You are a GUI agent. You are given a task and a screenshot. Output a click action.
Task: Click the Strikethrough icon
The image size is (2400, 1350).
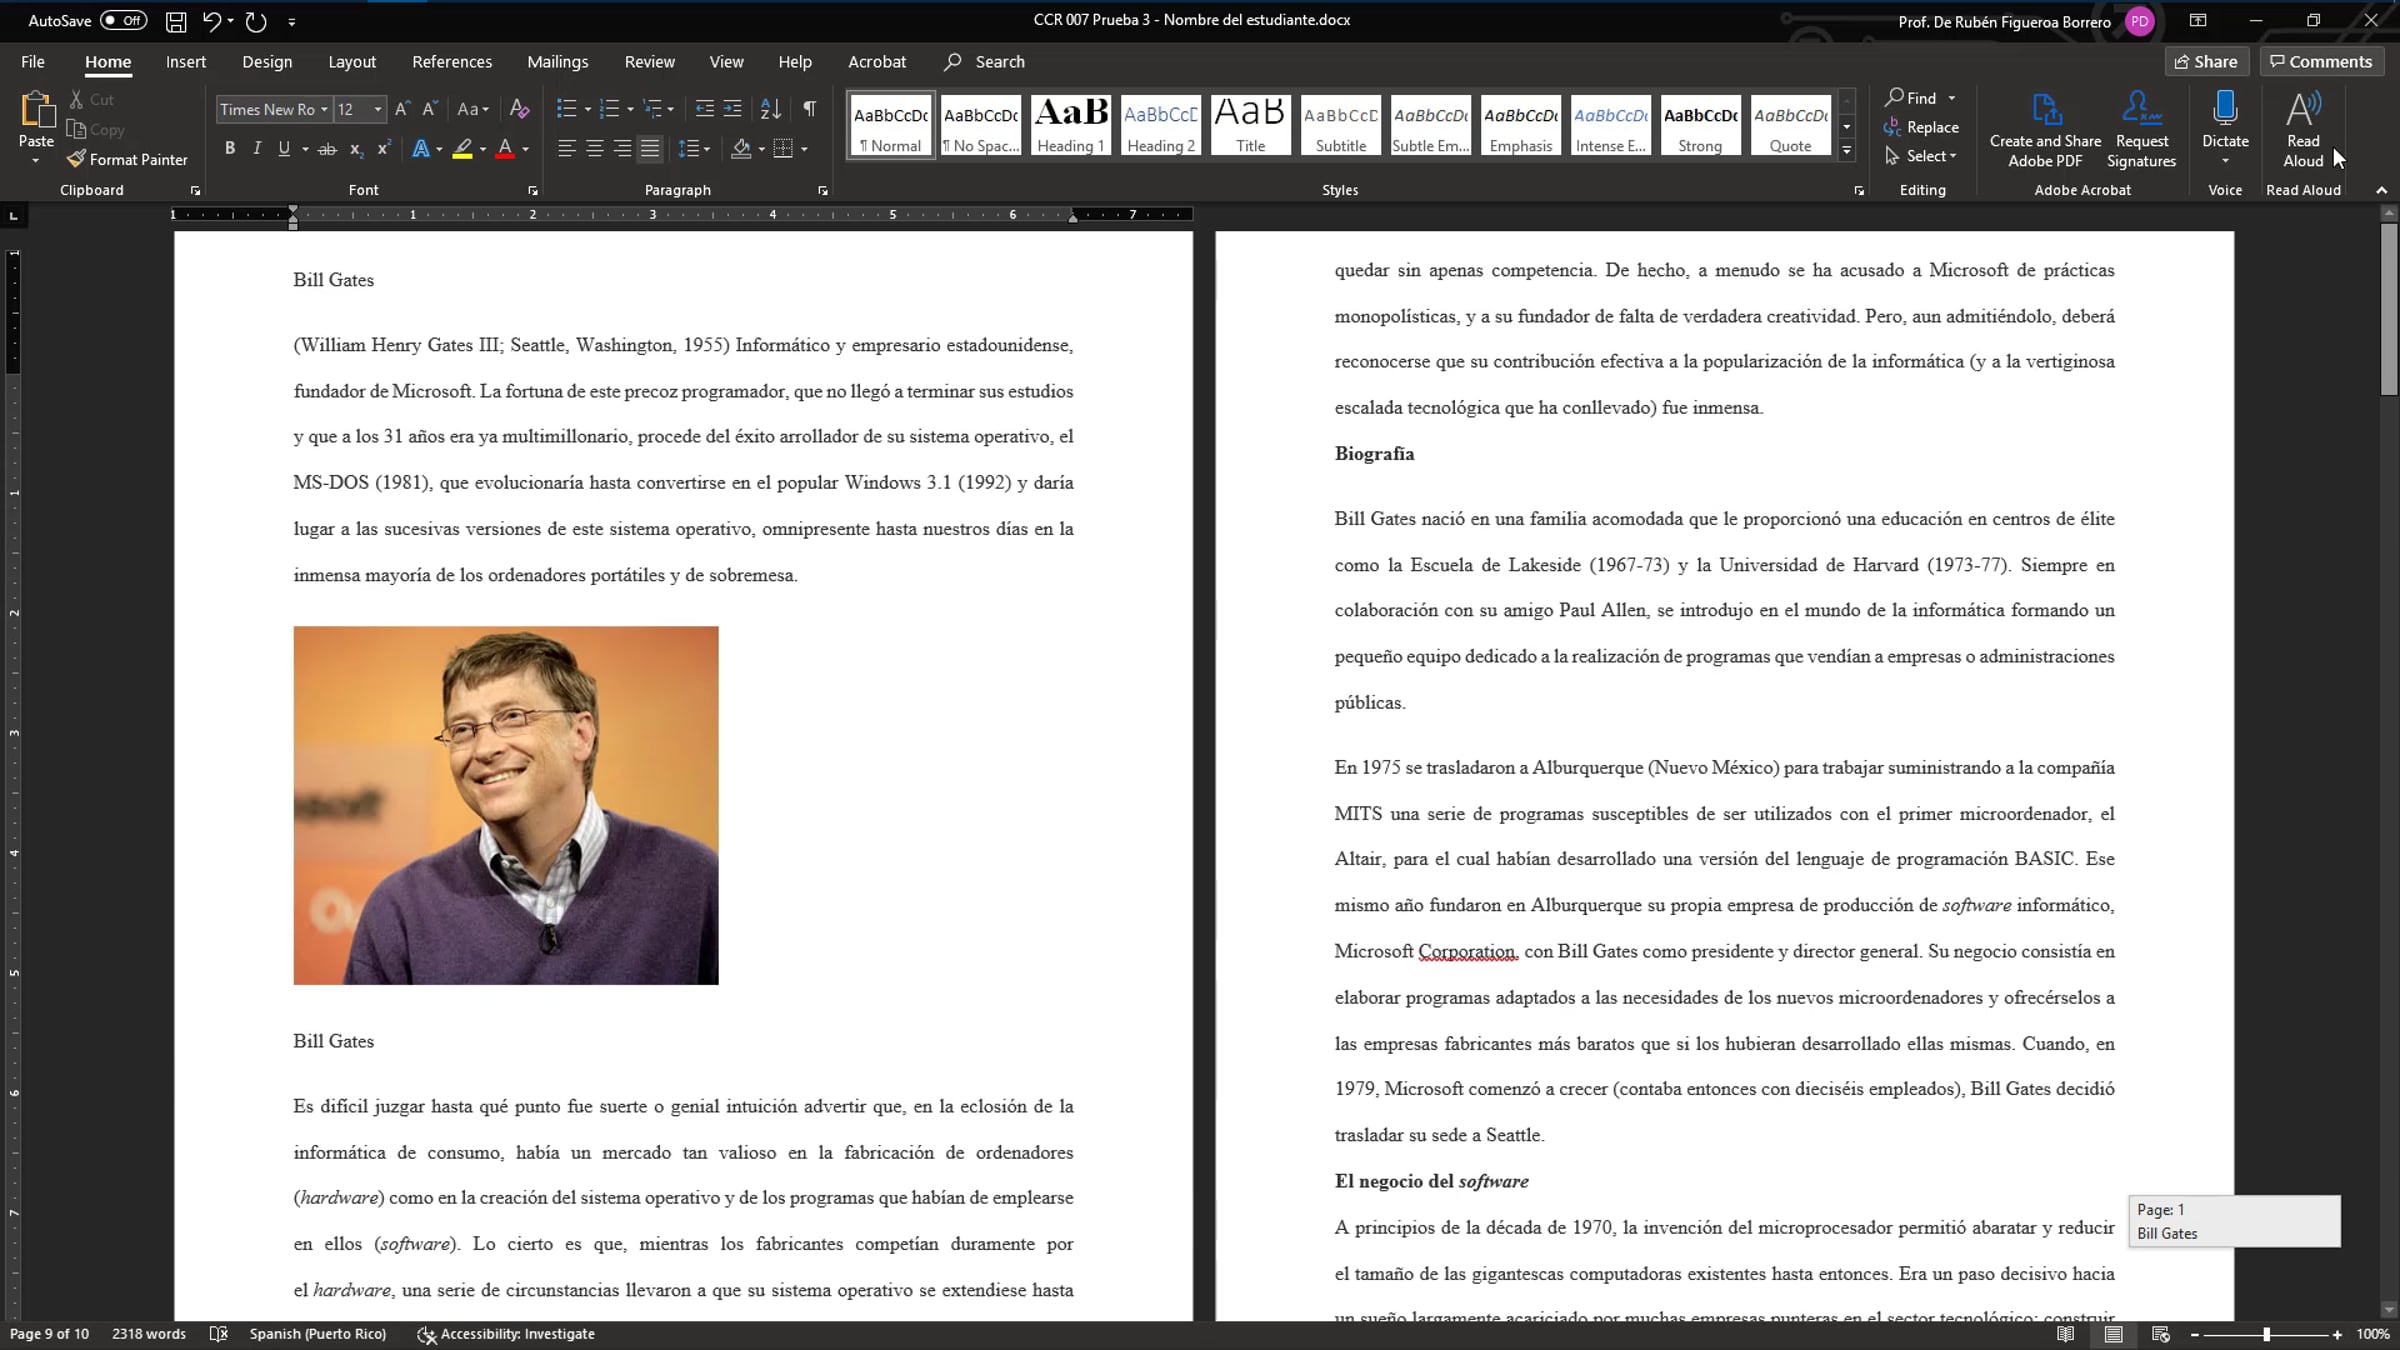[x=327, y=149]
